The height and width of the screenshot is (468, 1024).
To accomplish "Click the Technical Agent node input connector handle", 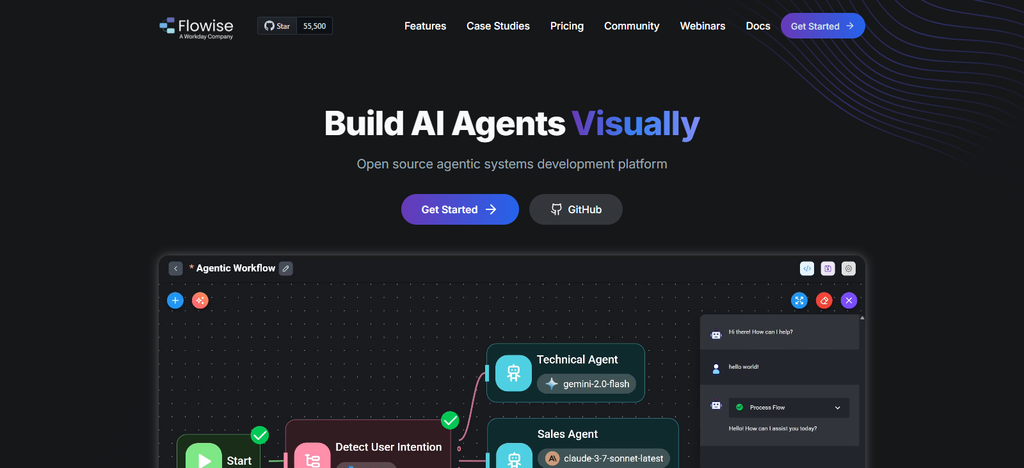I will (487, 373).
